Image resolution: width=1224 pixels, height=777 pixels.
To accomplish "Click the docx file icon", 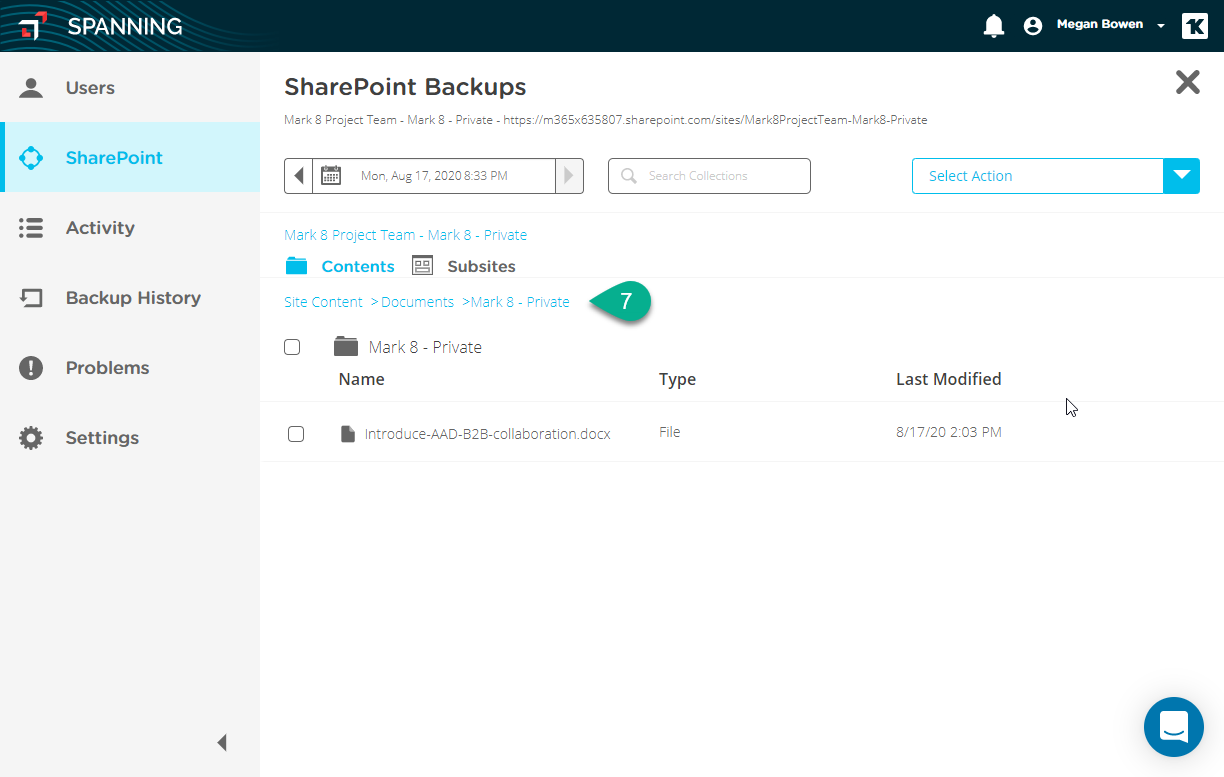I will click(348, 434).
